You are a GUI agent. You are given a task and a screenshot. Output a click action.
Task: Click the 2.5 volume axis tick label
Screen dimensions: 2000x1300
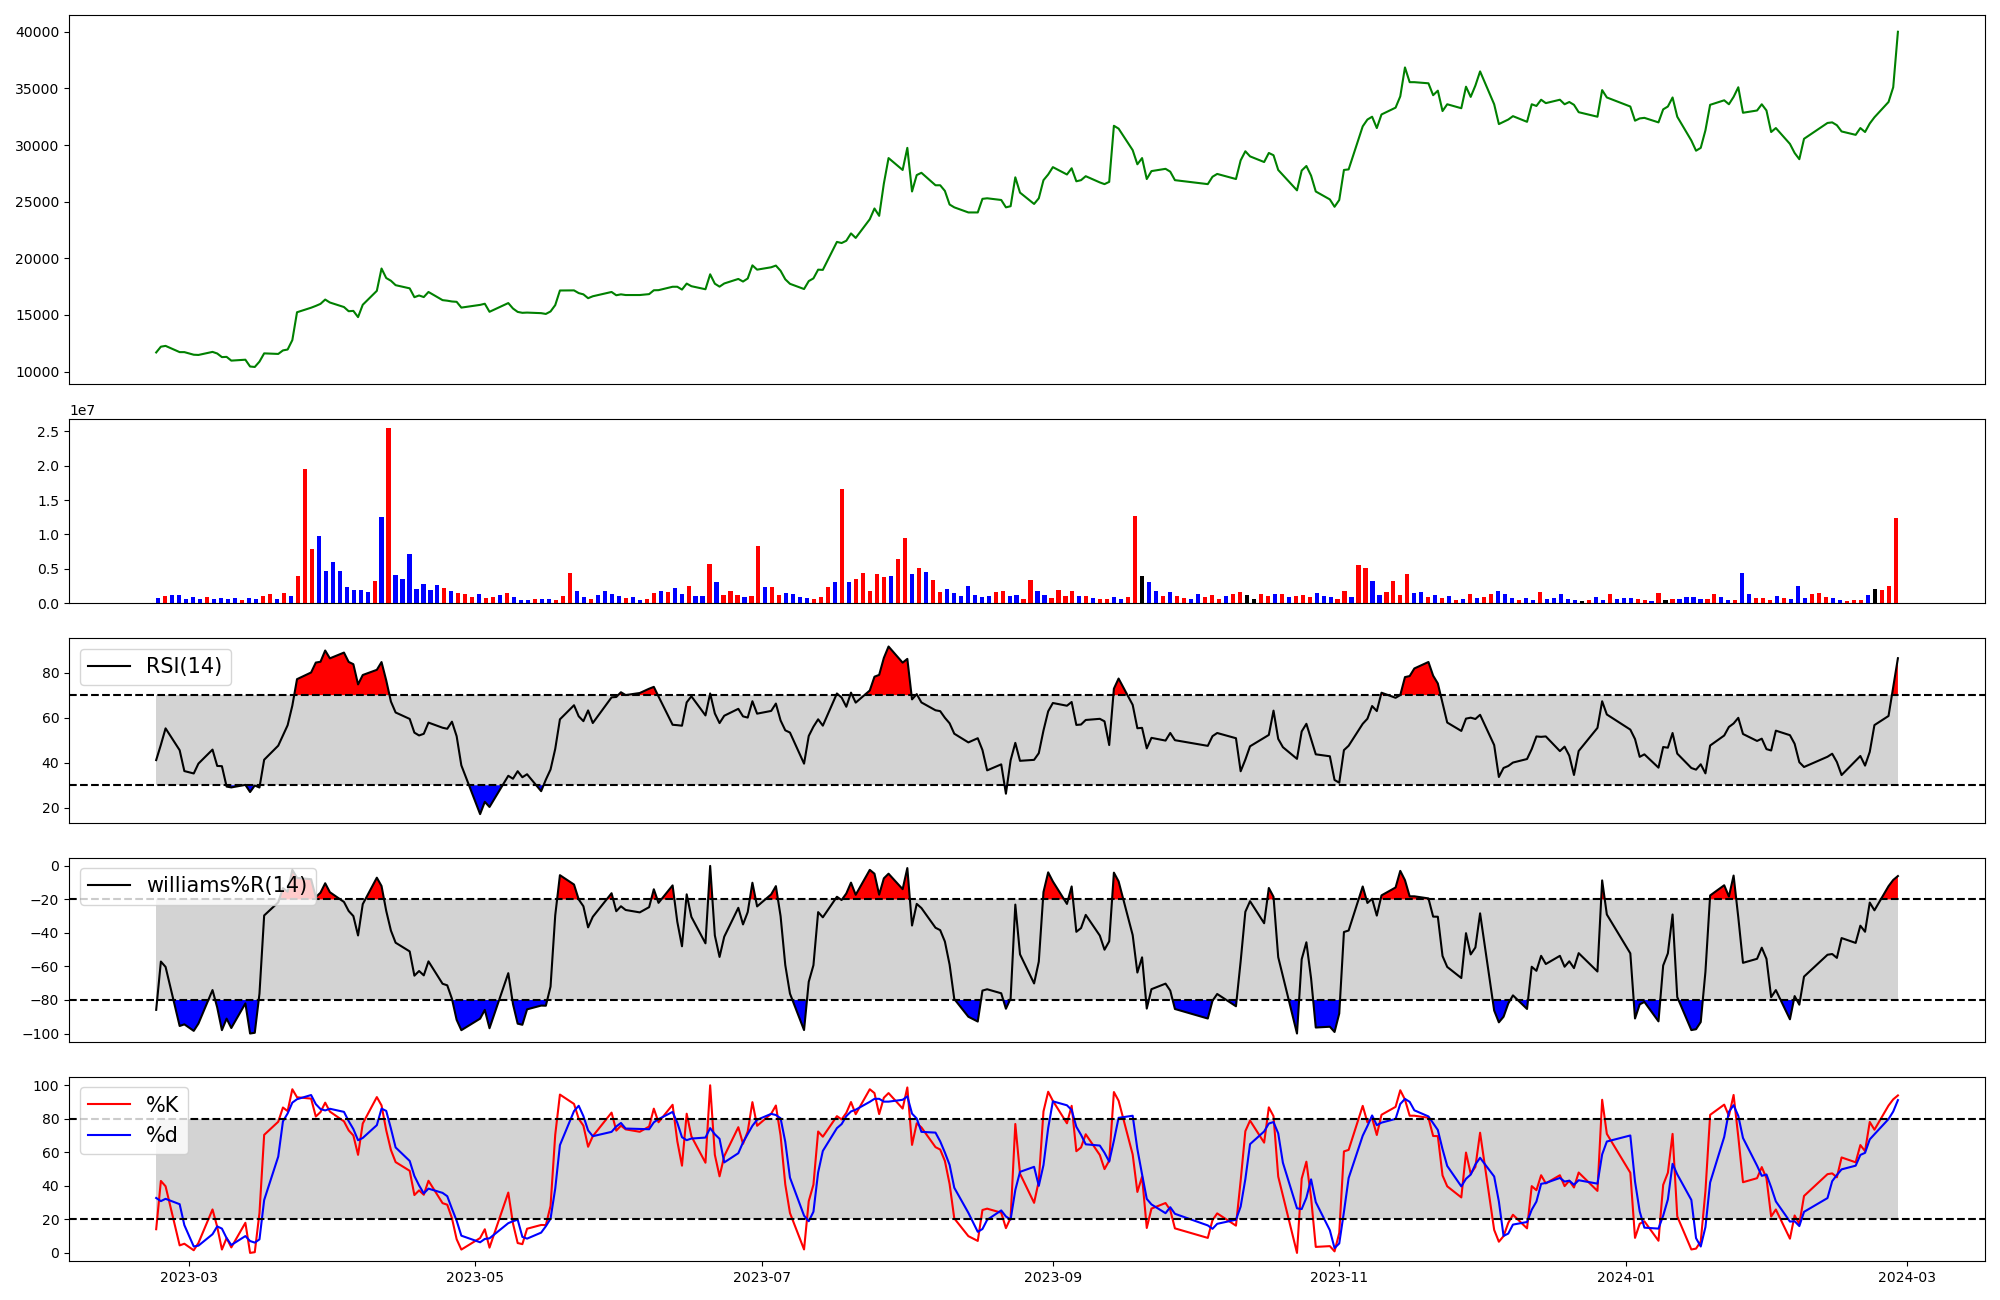[x=47, y=432]
